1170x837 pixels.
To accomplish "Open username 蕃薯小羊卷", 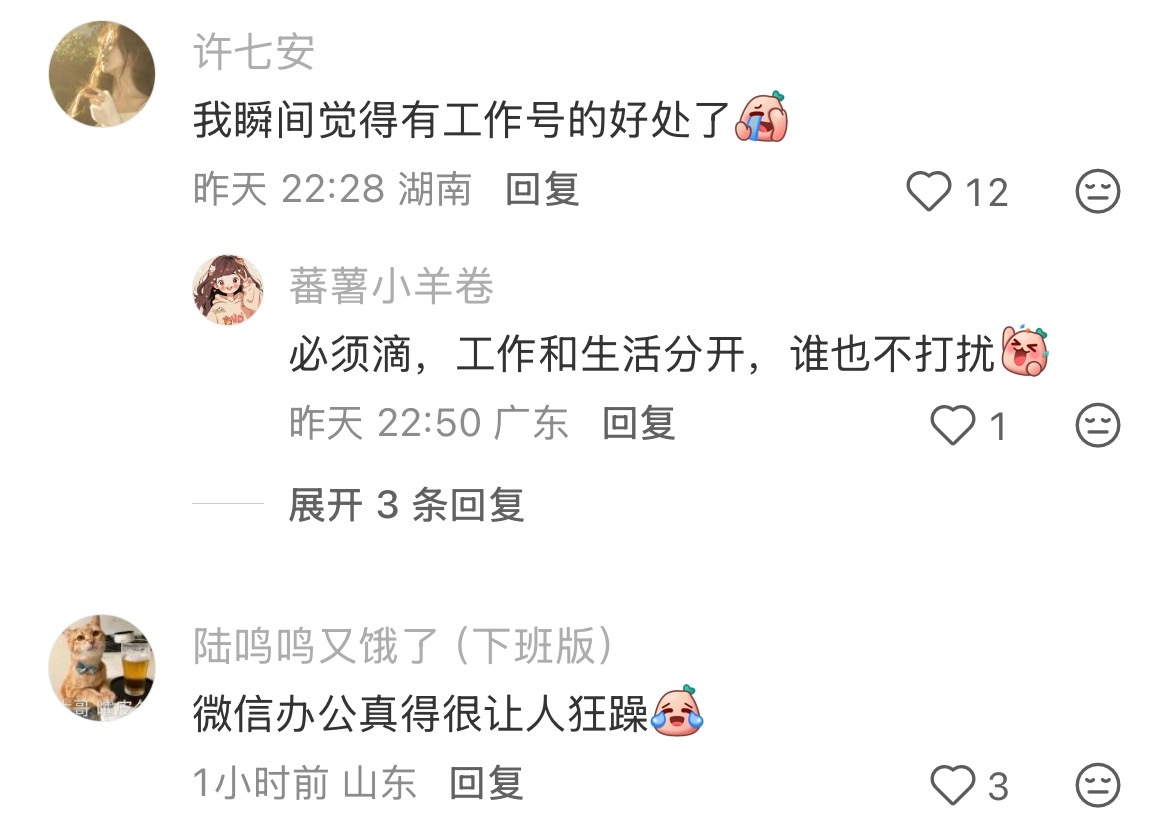I will pyautogui.click(x=391, y=286).
